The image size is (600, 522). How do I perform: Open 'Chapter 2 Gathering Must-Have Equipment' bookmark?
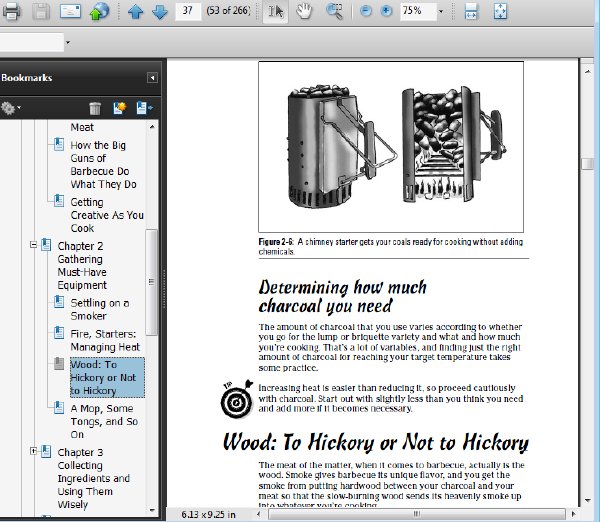(x=82, y=265)
